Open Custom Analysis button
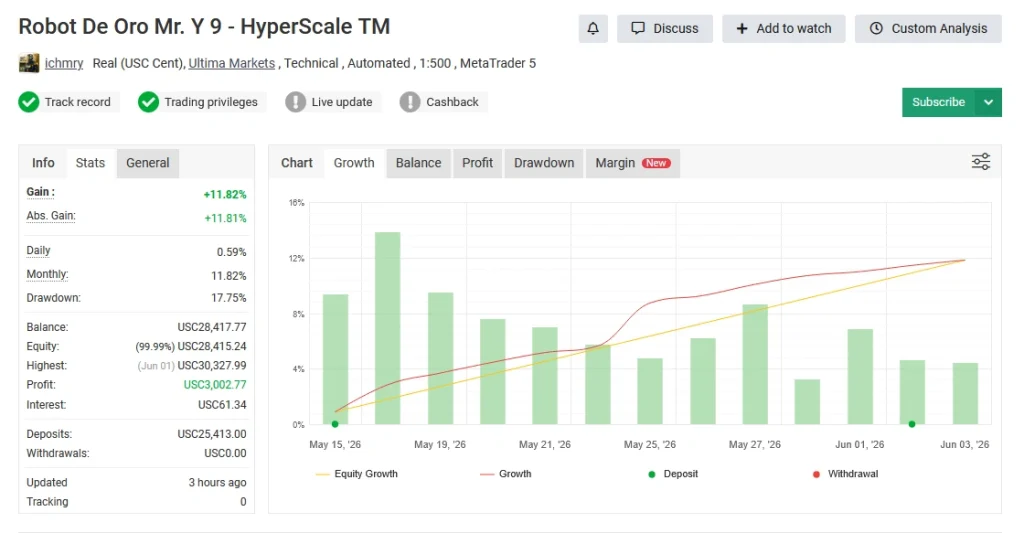 [x=928, y=29]
